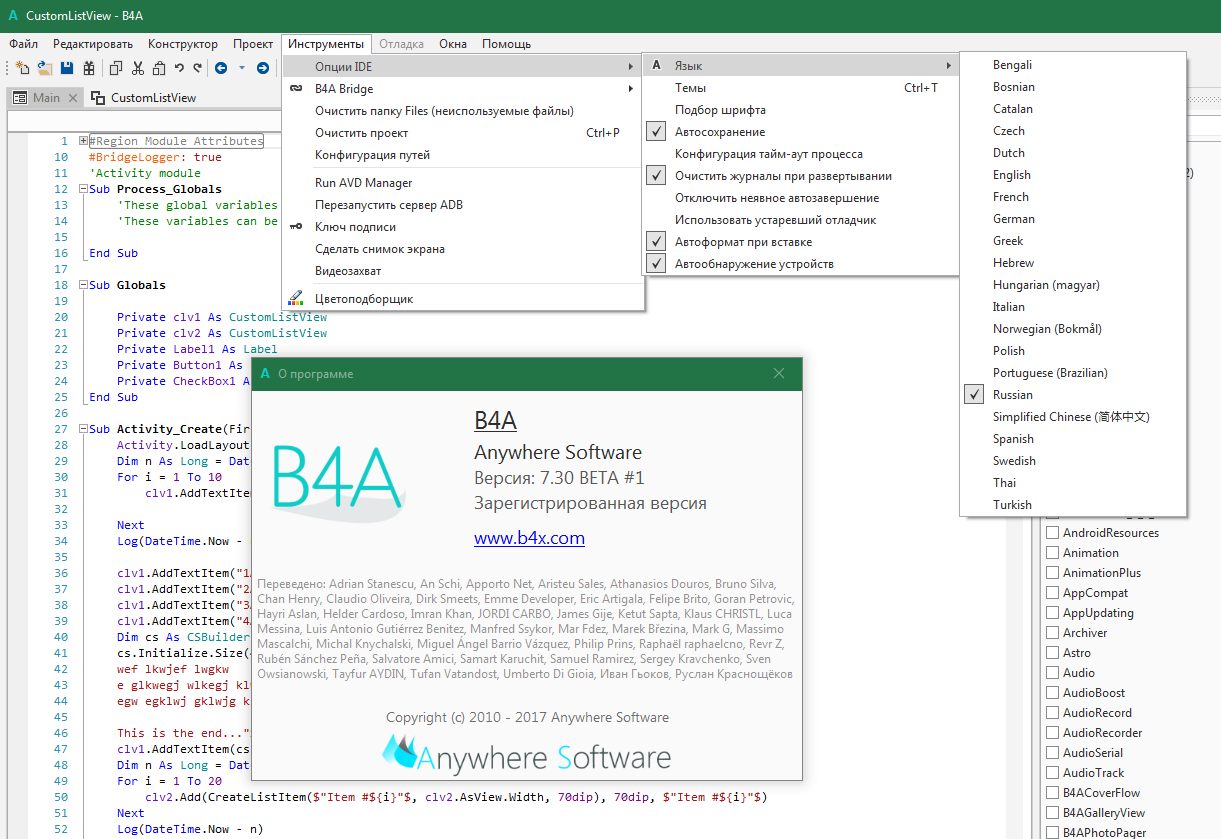The image size is (1221, 839).
Task: Select Turkish in the language list
Action: click(x=1073, y=505)
